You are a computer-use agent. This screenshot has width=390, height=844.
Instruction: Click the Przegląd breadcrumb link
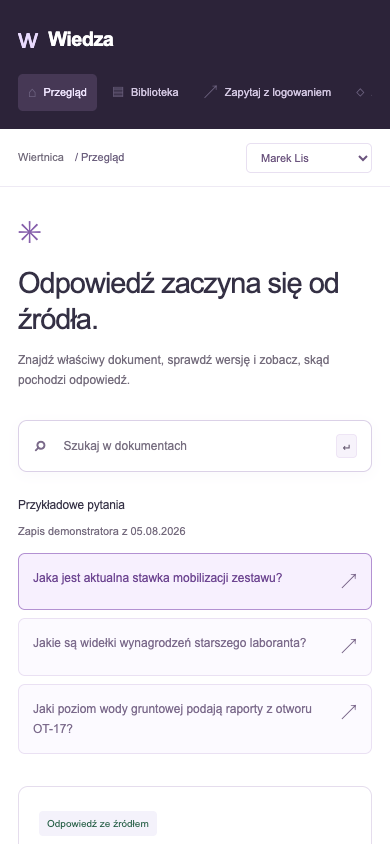point(103,157)
